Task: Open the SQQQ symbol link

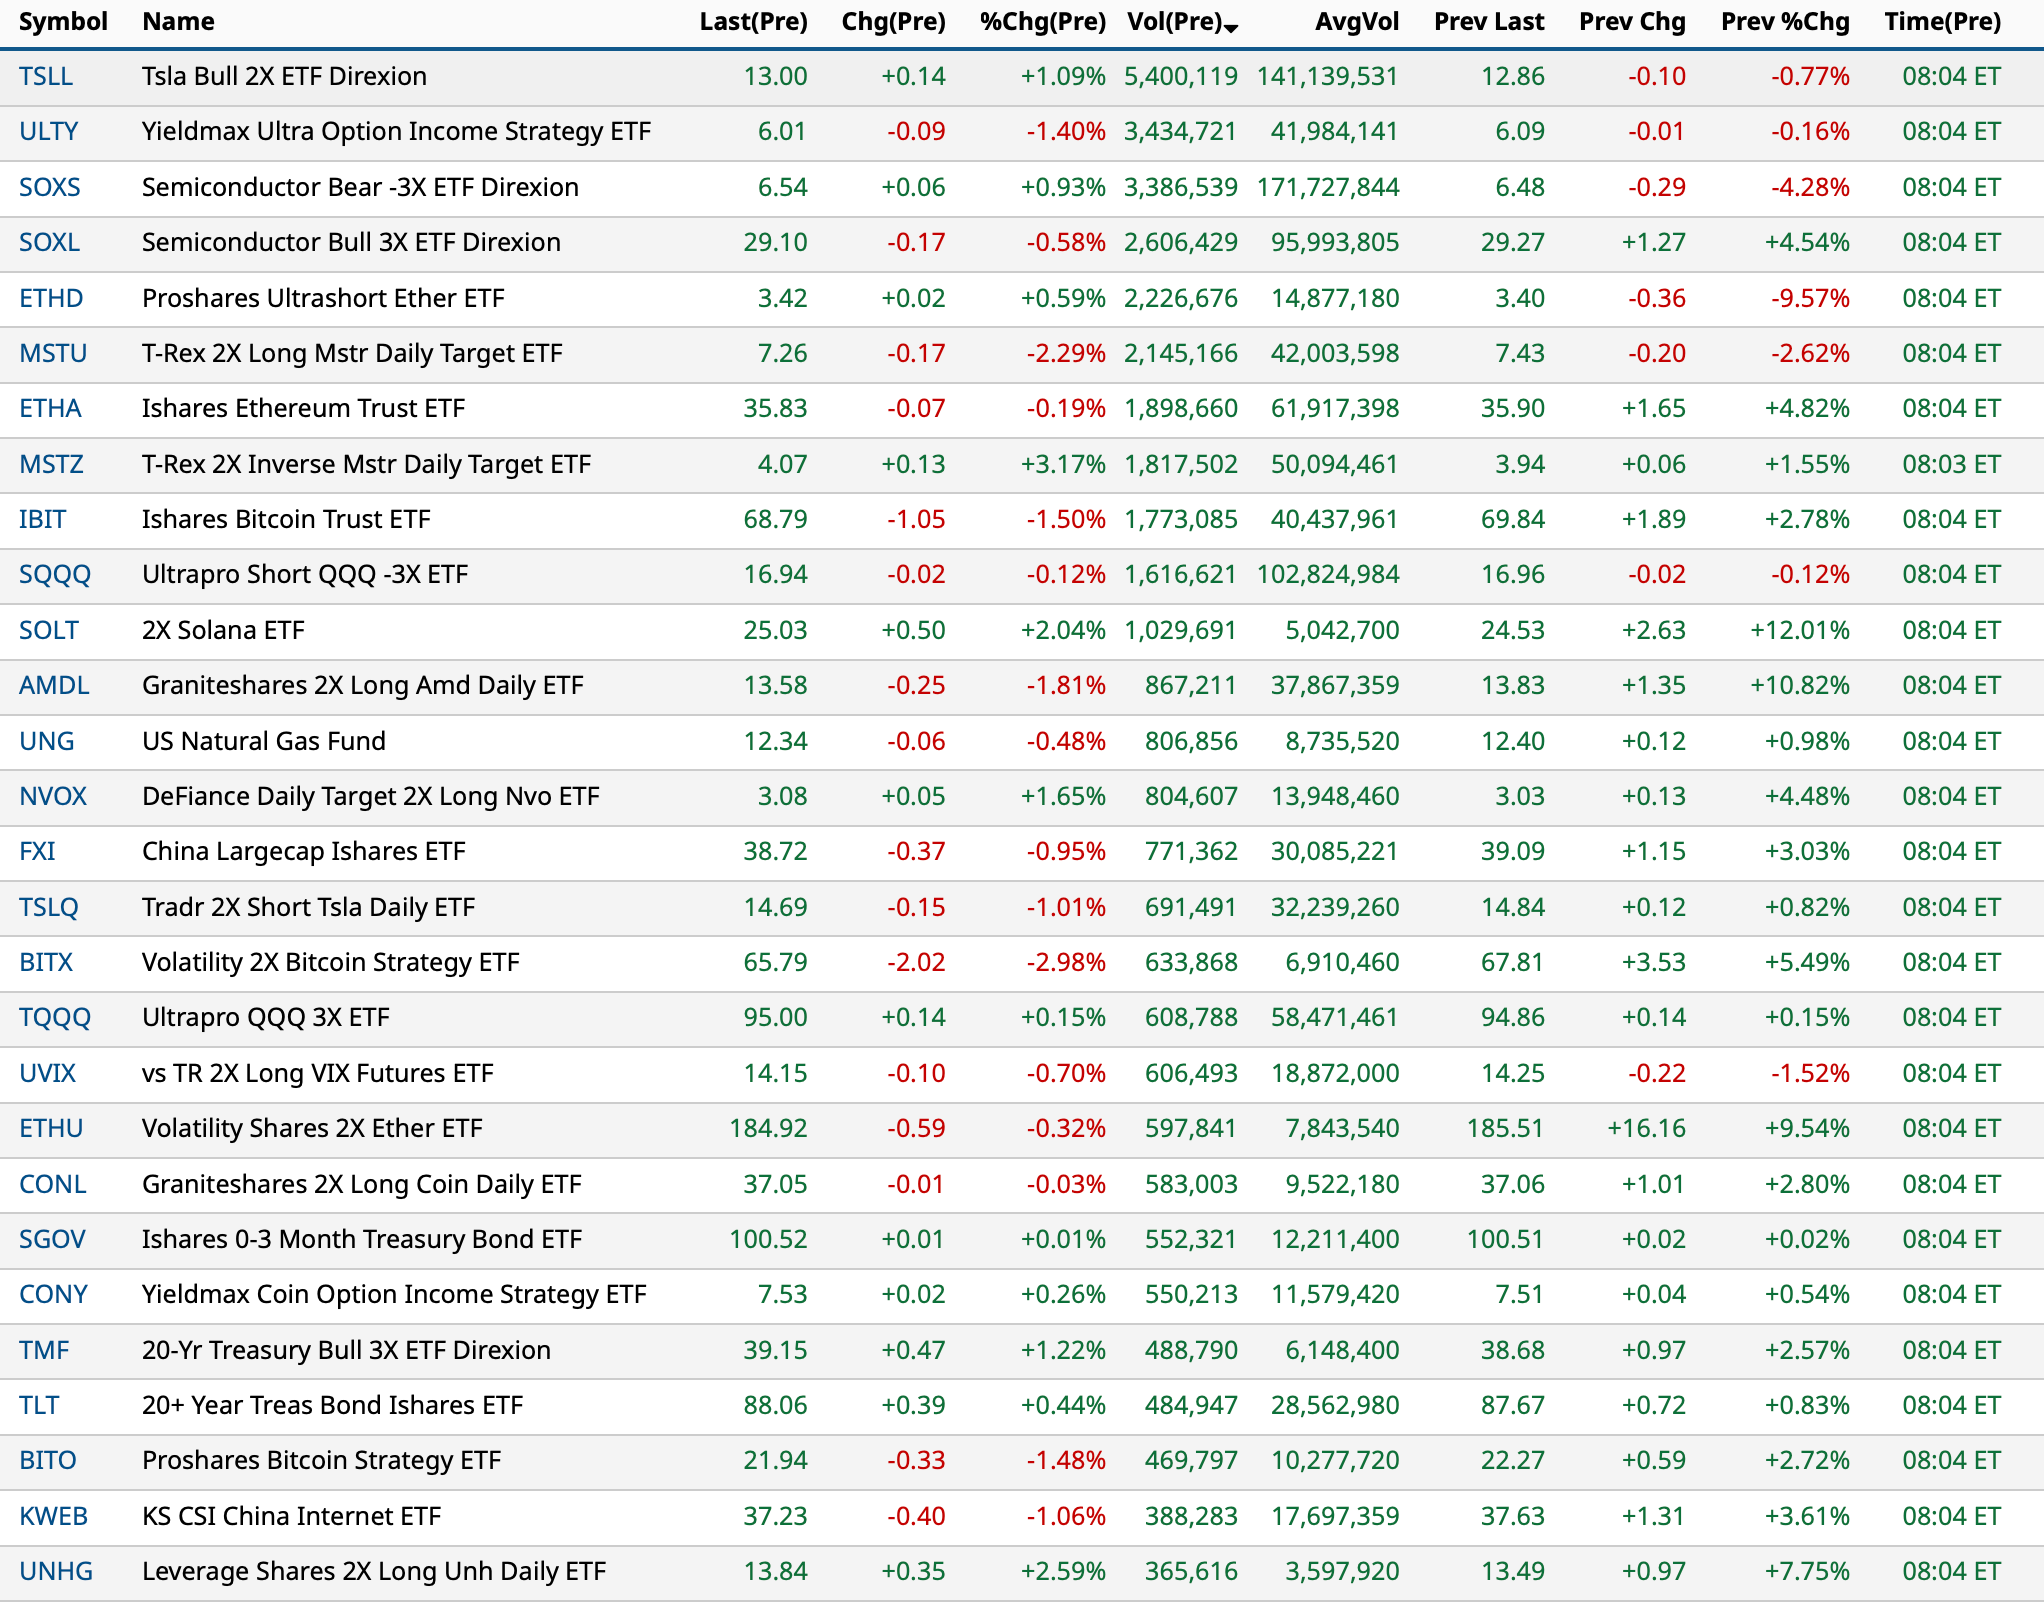Action: tap(55, 574)
